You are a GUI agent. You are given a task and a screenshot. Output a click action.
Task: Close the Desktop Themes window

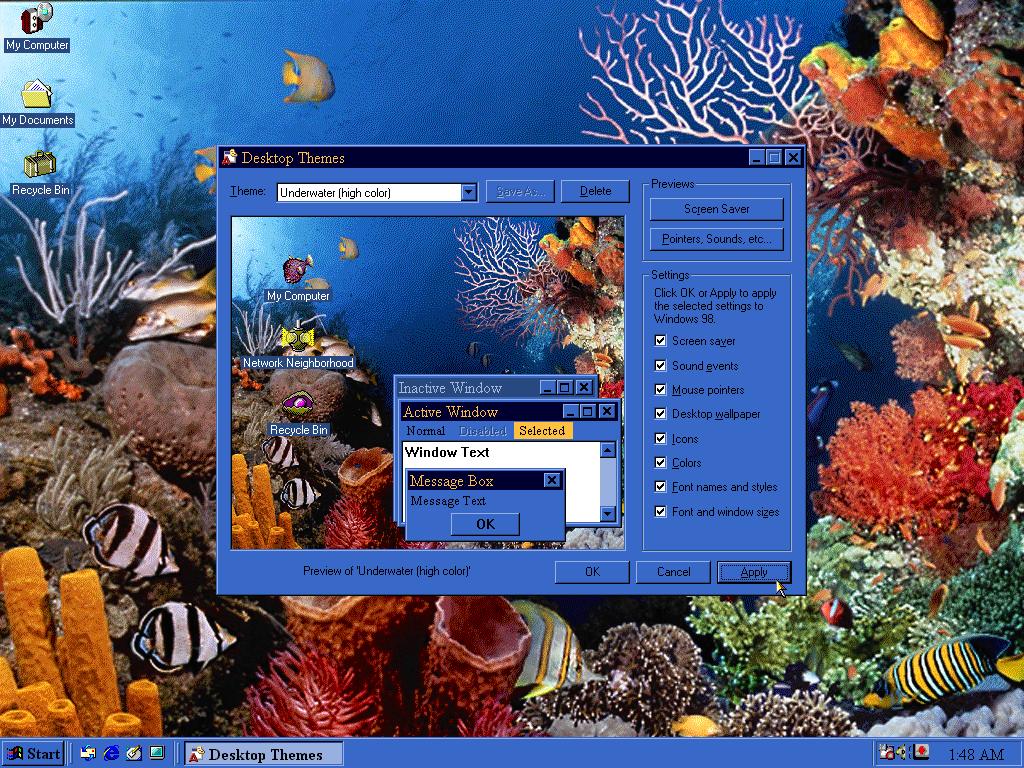pyautogui.click(x=793, y=157)
